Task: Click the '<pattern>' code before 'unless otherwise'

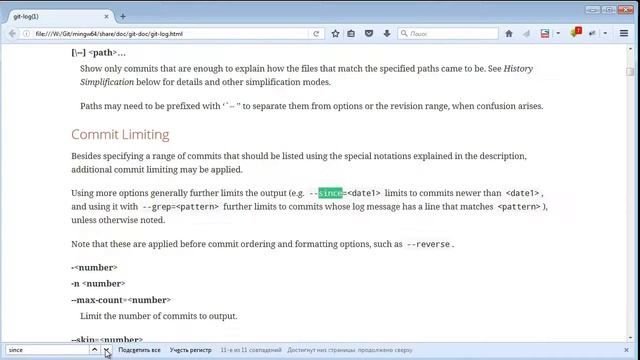Action: click(519, 207)
